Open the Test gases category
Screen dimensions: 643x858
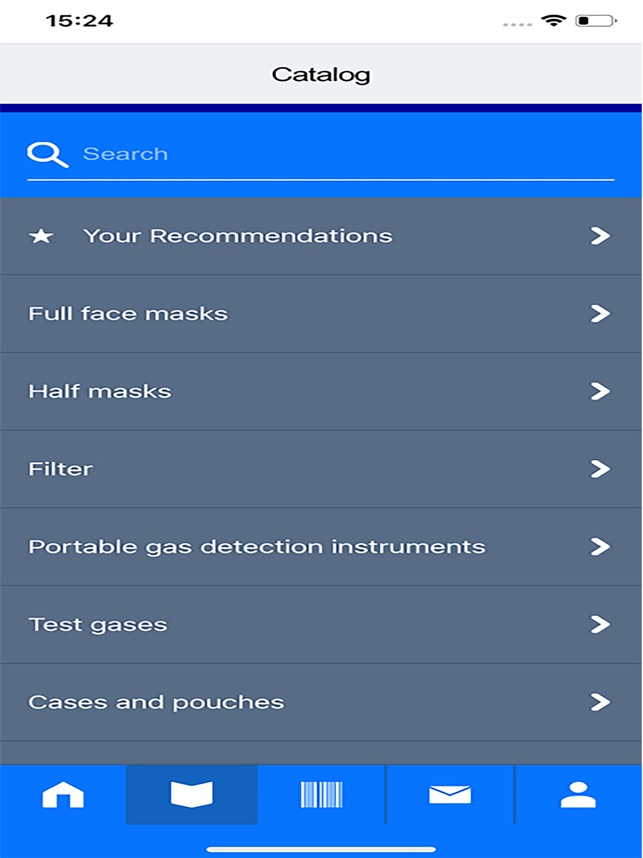pos(98,625)
